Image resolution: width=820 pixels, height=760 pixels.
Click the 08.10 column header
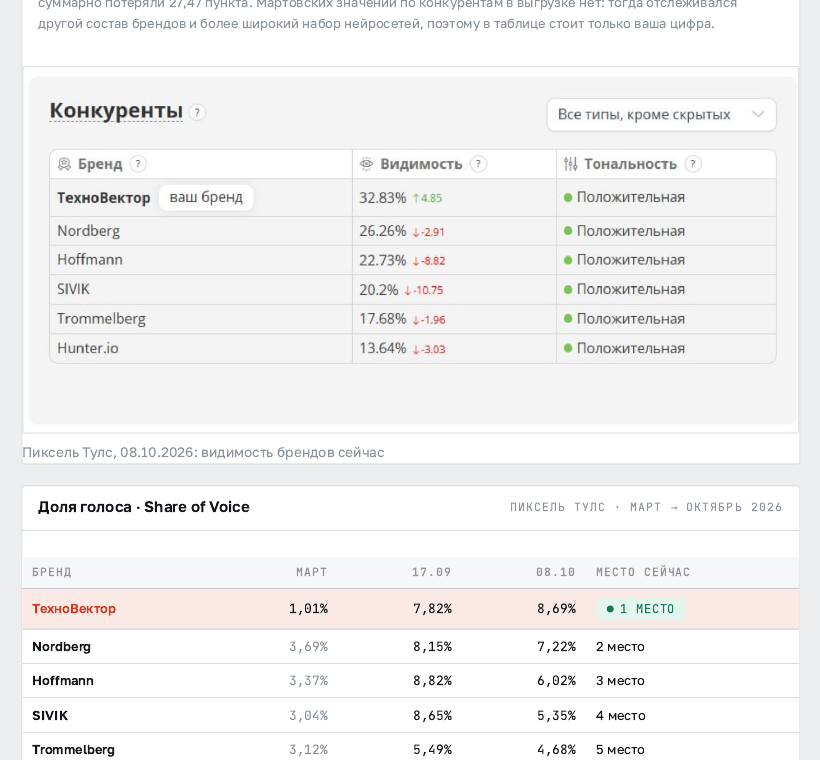click(555, 572)
